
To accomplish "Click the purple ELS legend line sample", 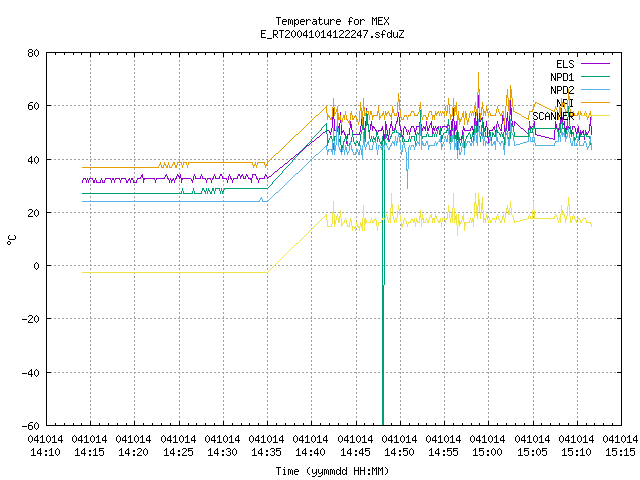I will point(596,64).
